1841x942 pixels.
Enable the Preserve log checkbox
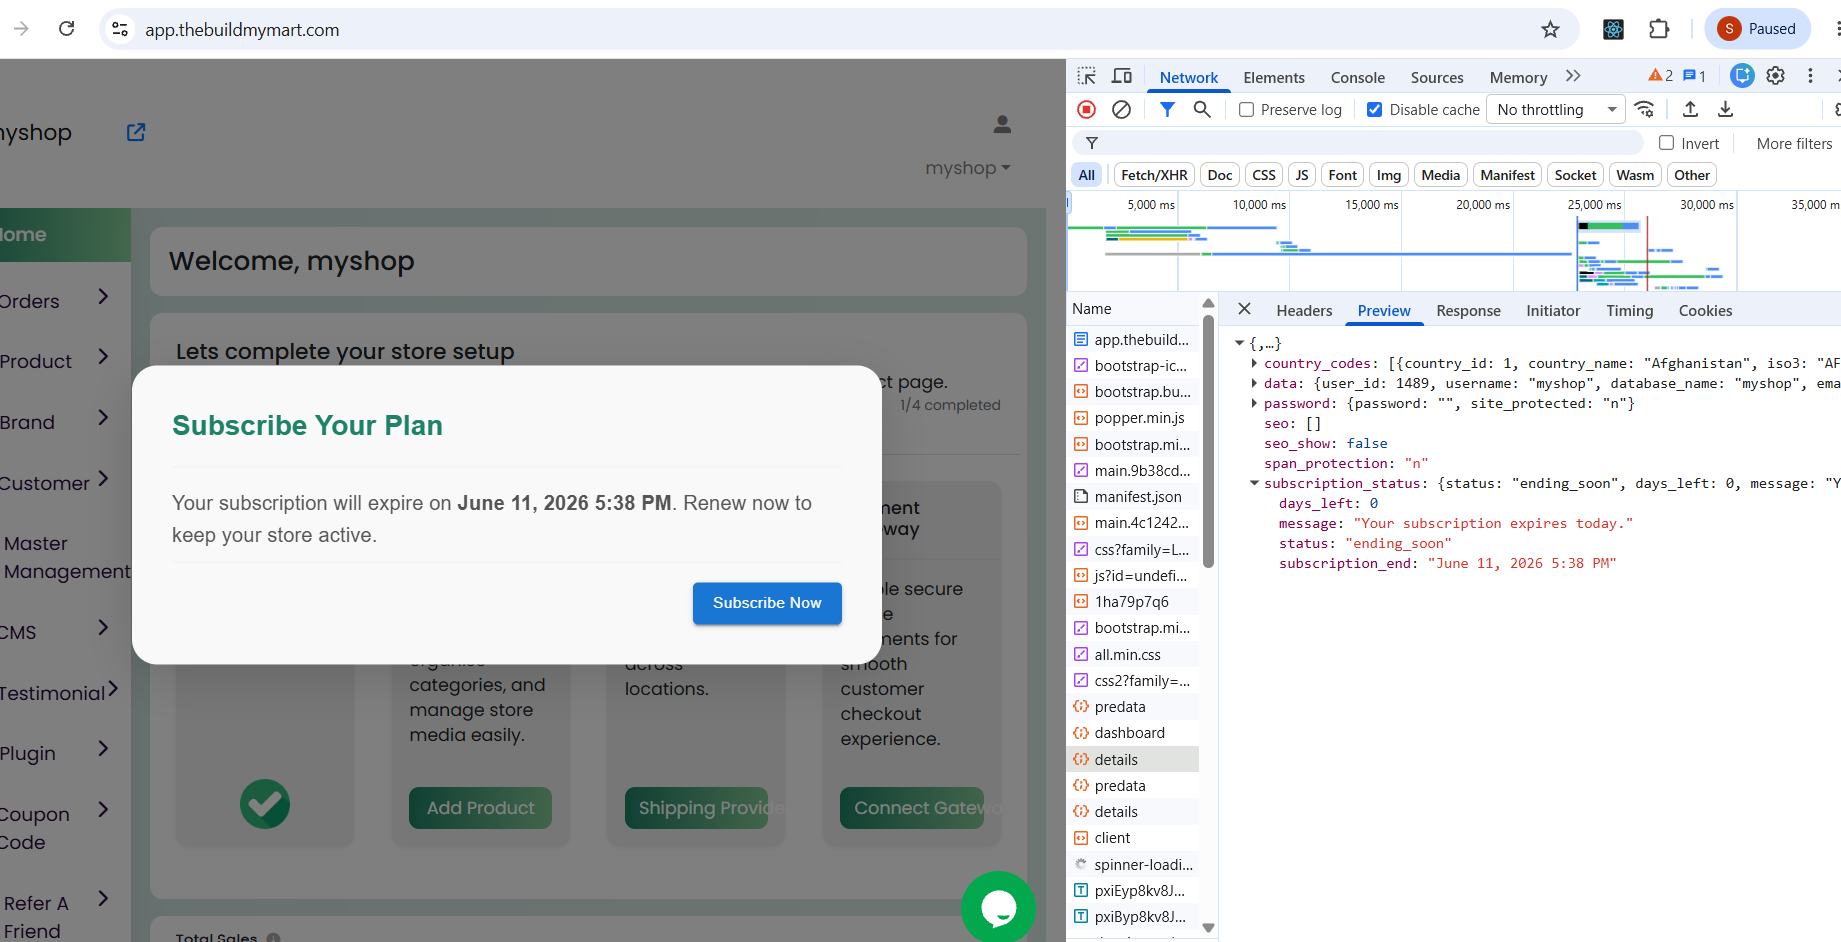1246,110
